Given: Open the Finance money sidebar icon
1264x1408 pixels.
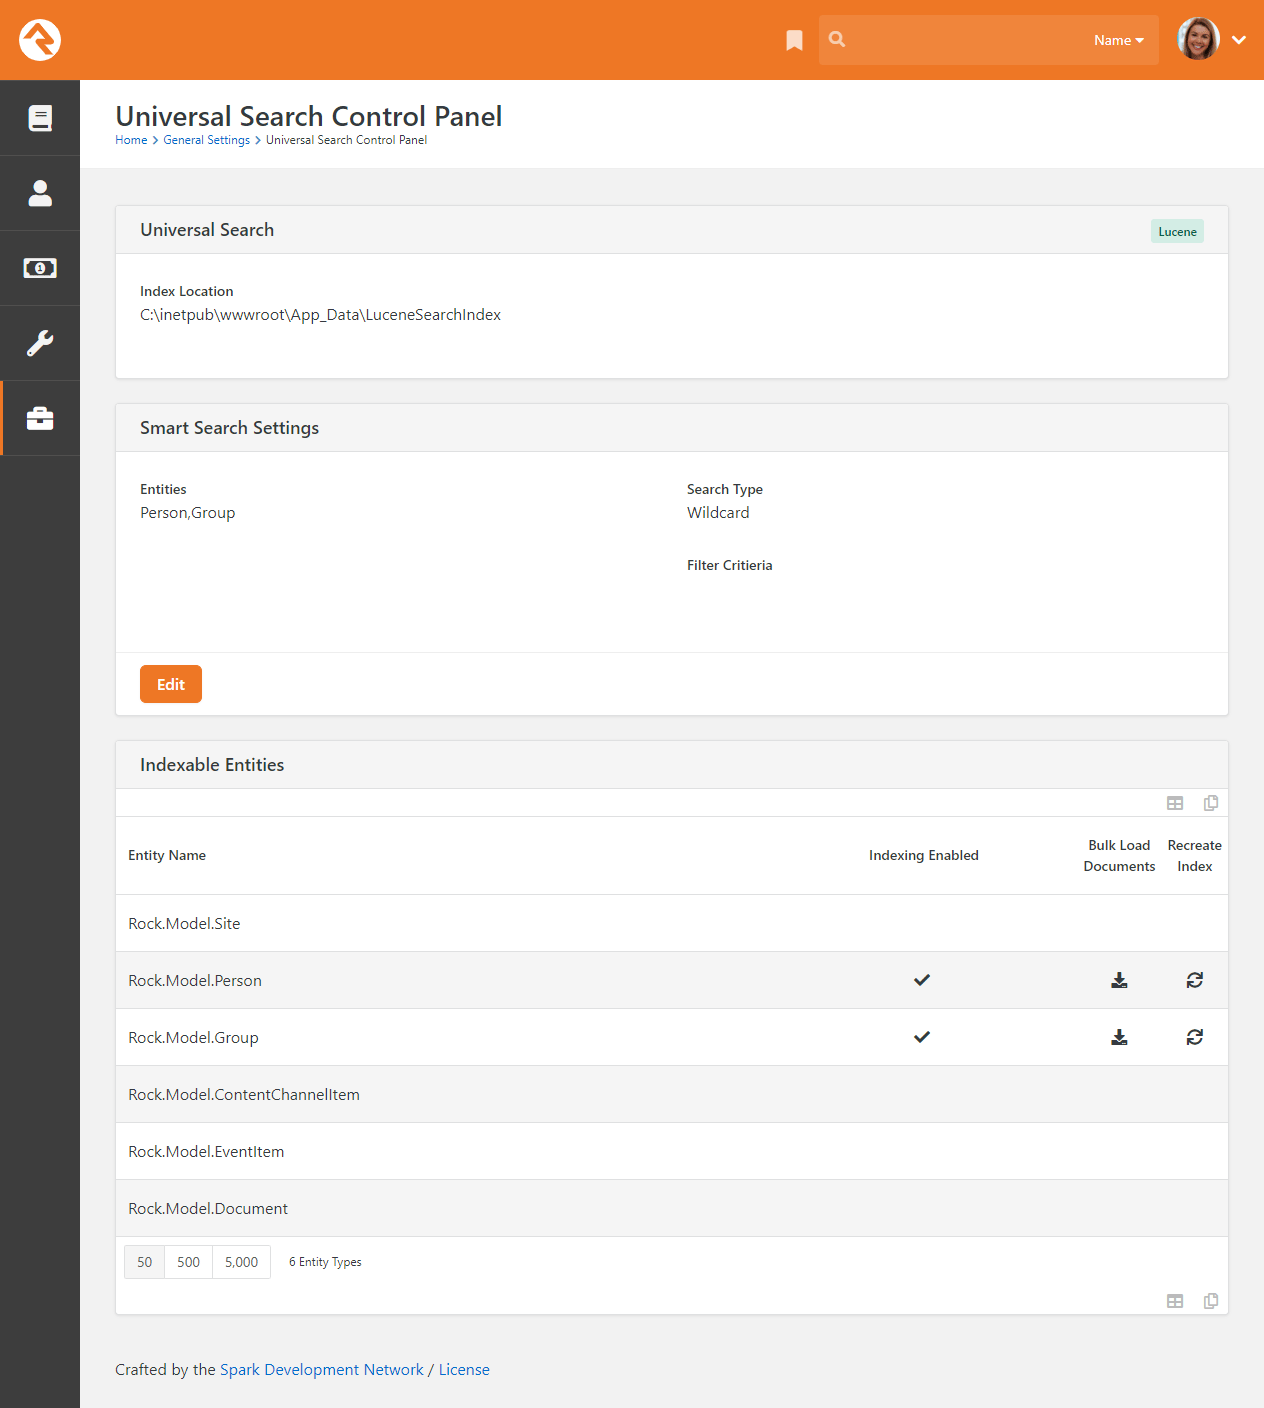Looking at the screenshot, I should point(40,268).
